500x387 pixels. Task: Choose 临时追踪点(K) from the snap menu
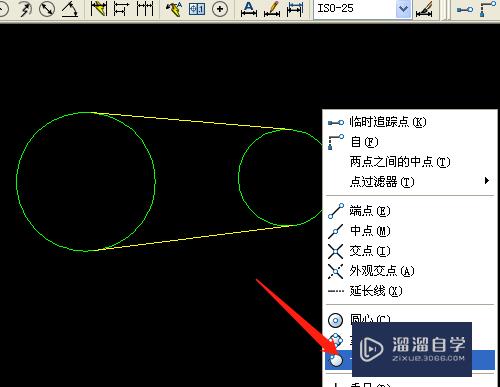tap(410, 122)
